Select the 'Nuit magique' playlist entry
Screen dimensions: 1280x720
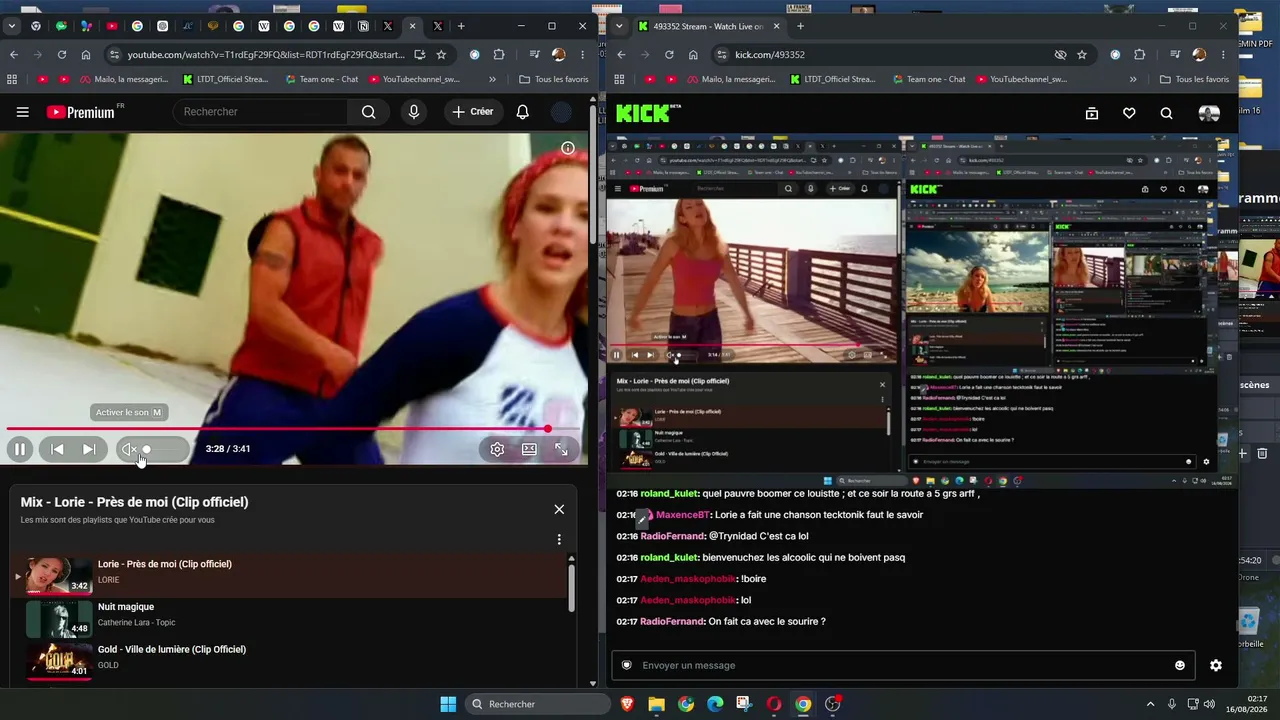click(290, 619)
